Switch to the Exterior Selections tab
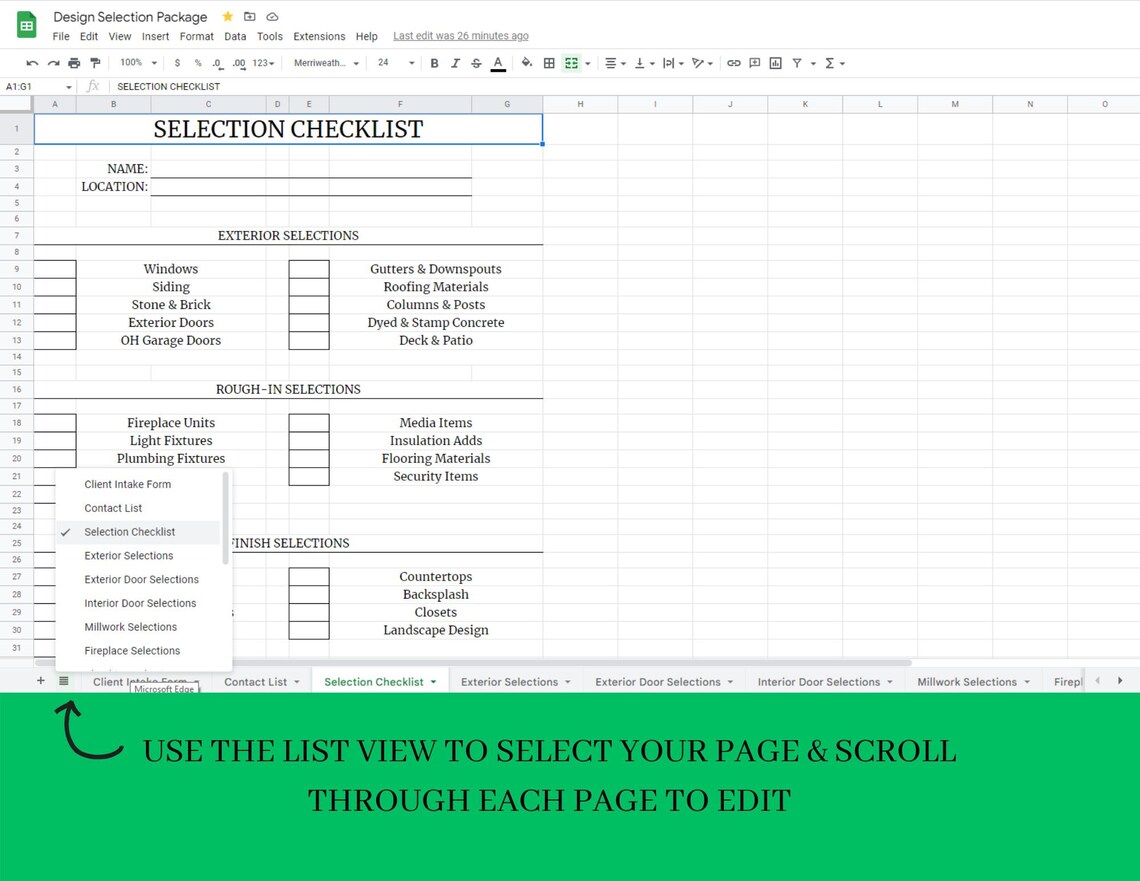The image size is (1140, 881). click(508, 681)
